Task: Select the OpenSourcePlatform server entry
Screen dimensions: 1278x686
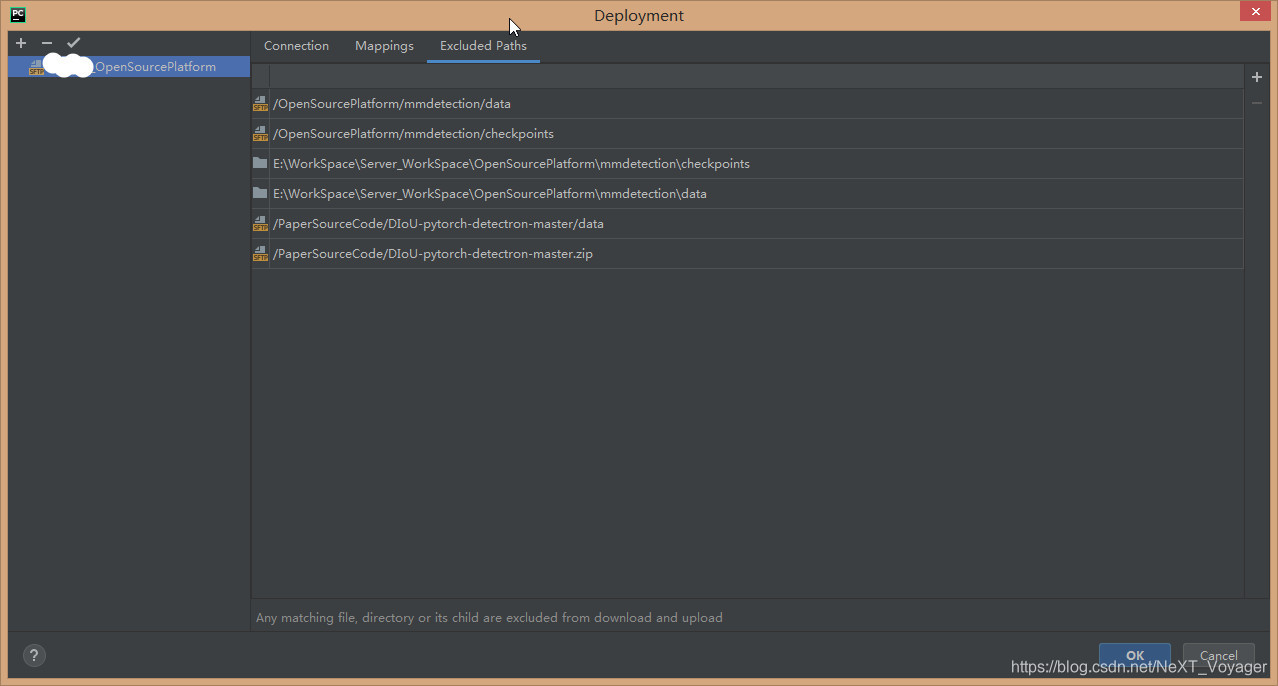Action: coord(129,67)
